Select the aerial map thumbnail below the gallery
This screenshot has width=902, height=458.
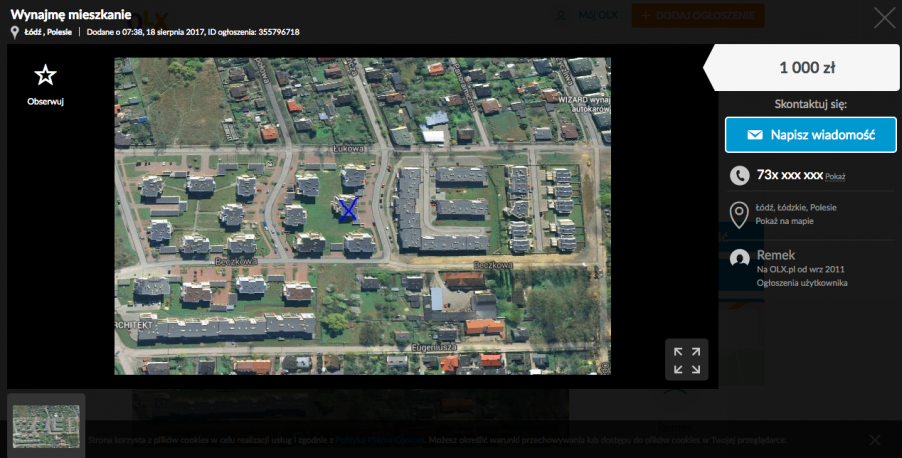(x=46, y=426)
